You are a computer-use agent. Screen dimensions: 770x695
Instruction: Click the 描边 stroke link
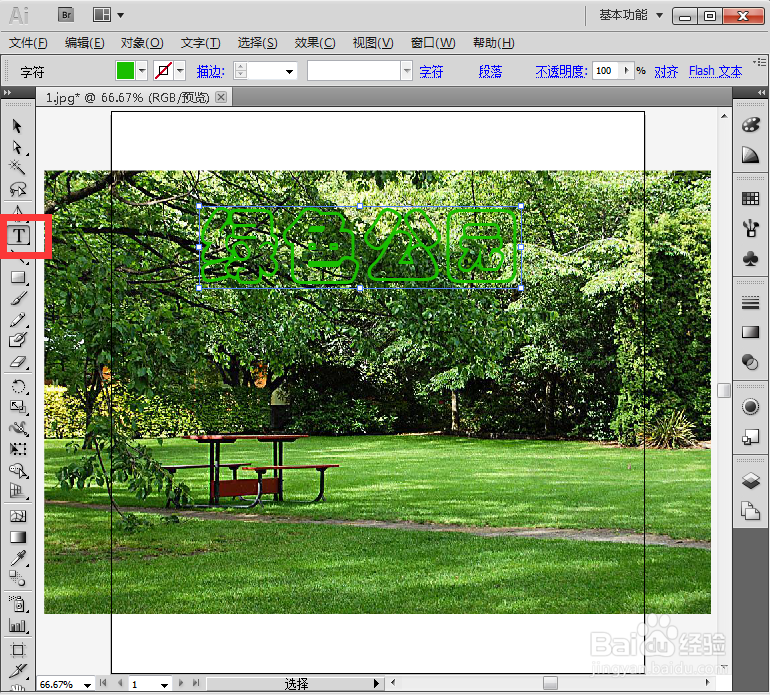[210, 72]
